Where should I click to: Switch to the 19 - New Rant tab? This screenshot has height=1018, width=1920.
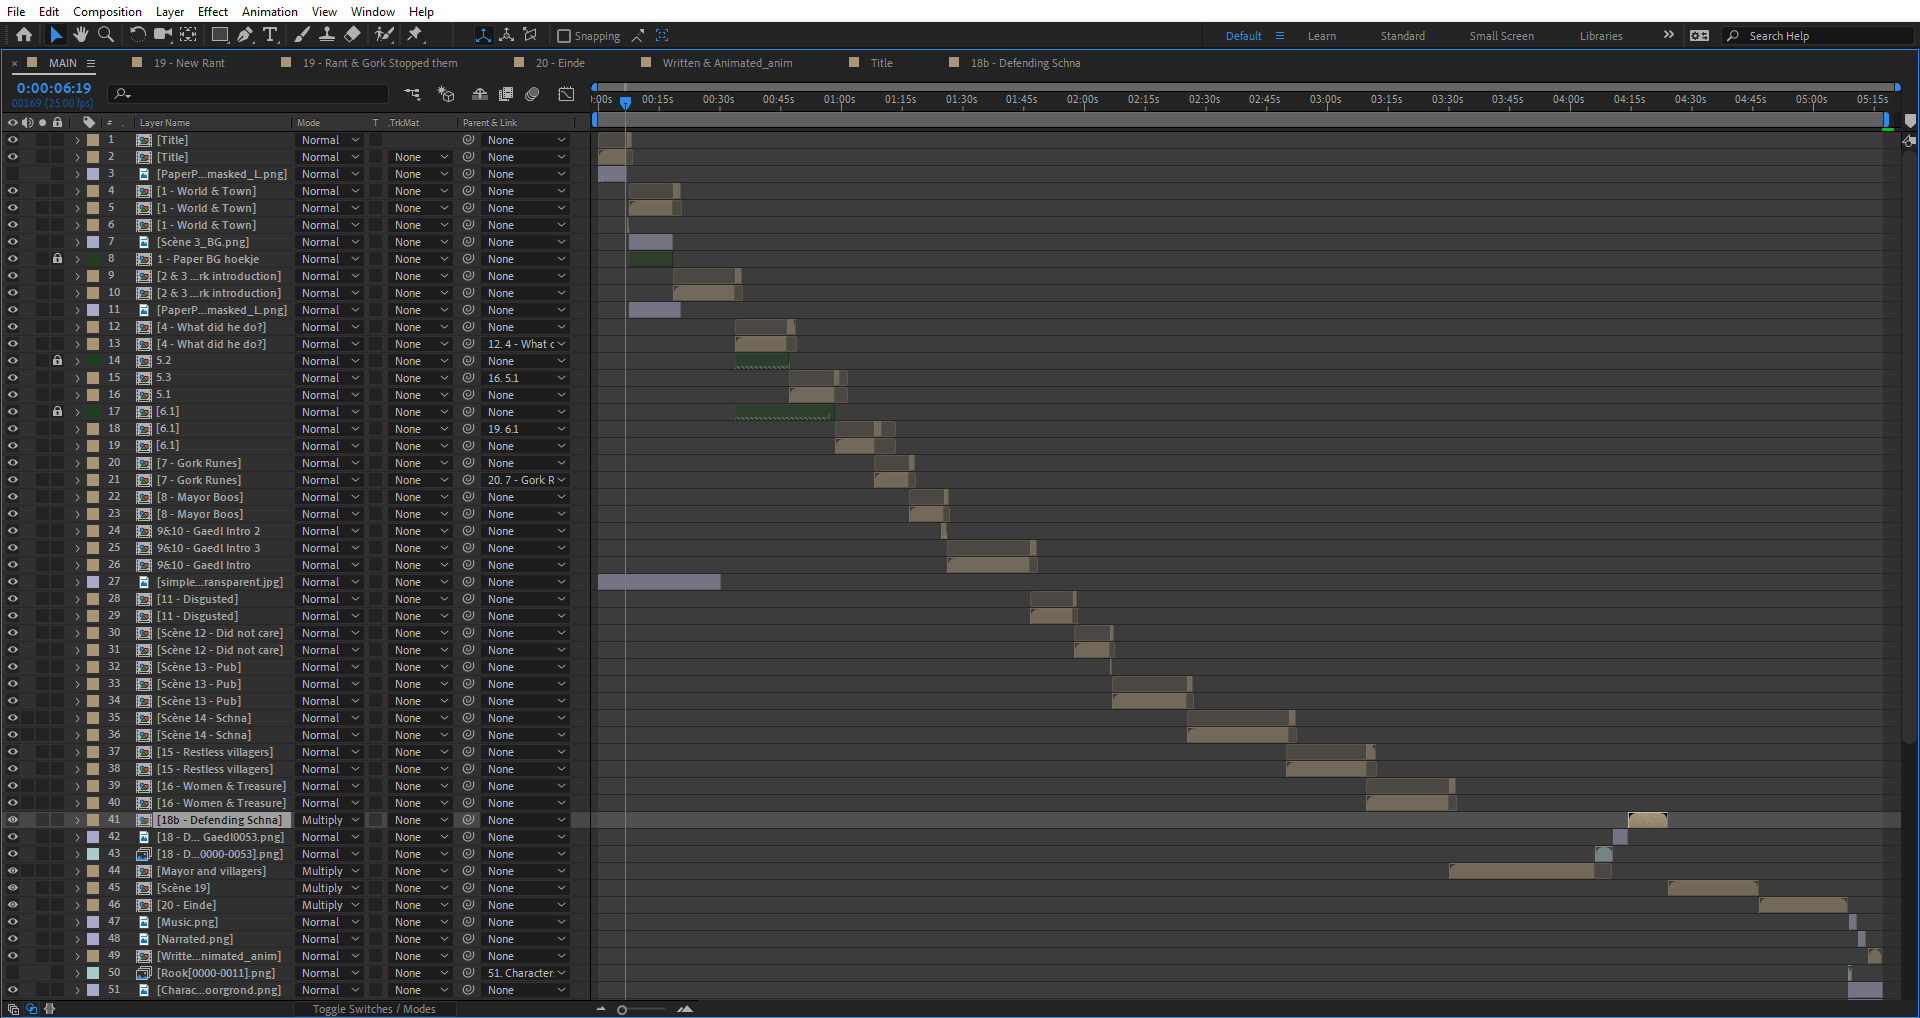coord(189,63)
